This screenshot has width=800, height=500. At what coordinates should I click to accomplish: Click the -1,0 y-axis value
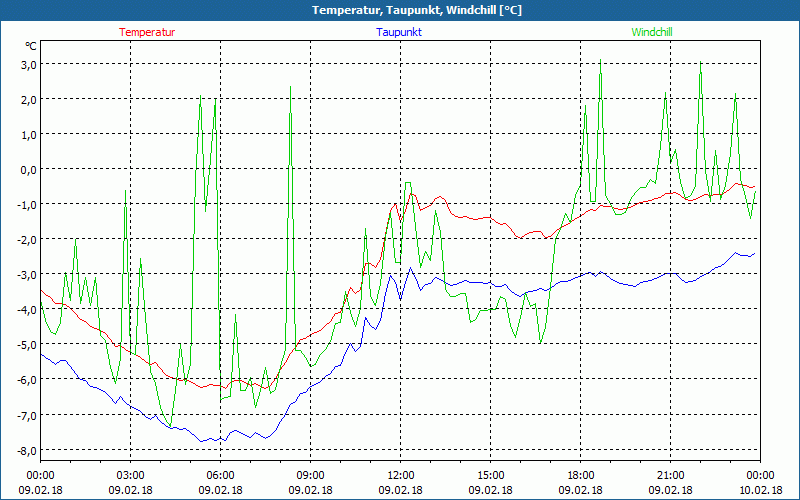click(27, 205)
